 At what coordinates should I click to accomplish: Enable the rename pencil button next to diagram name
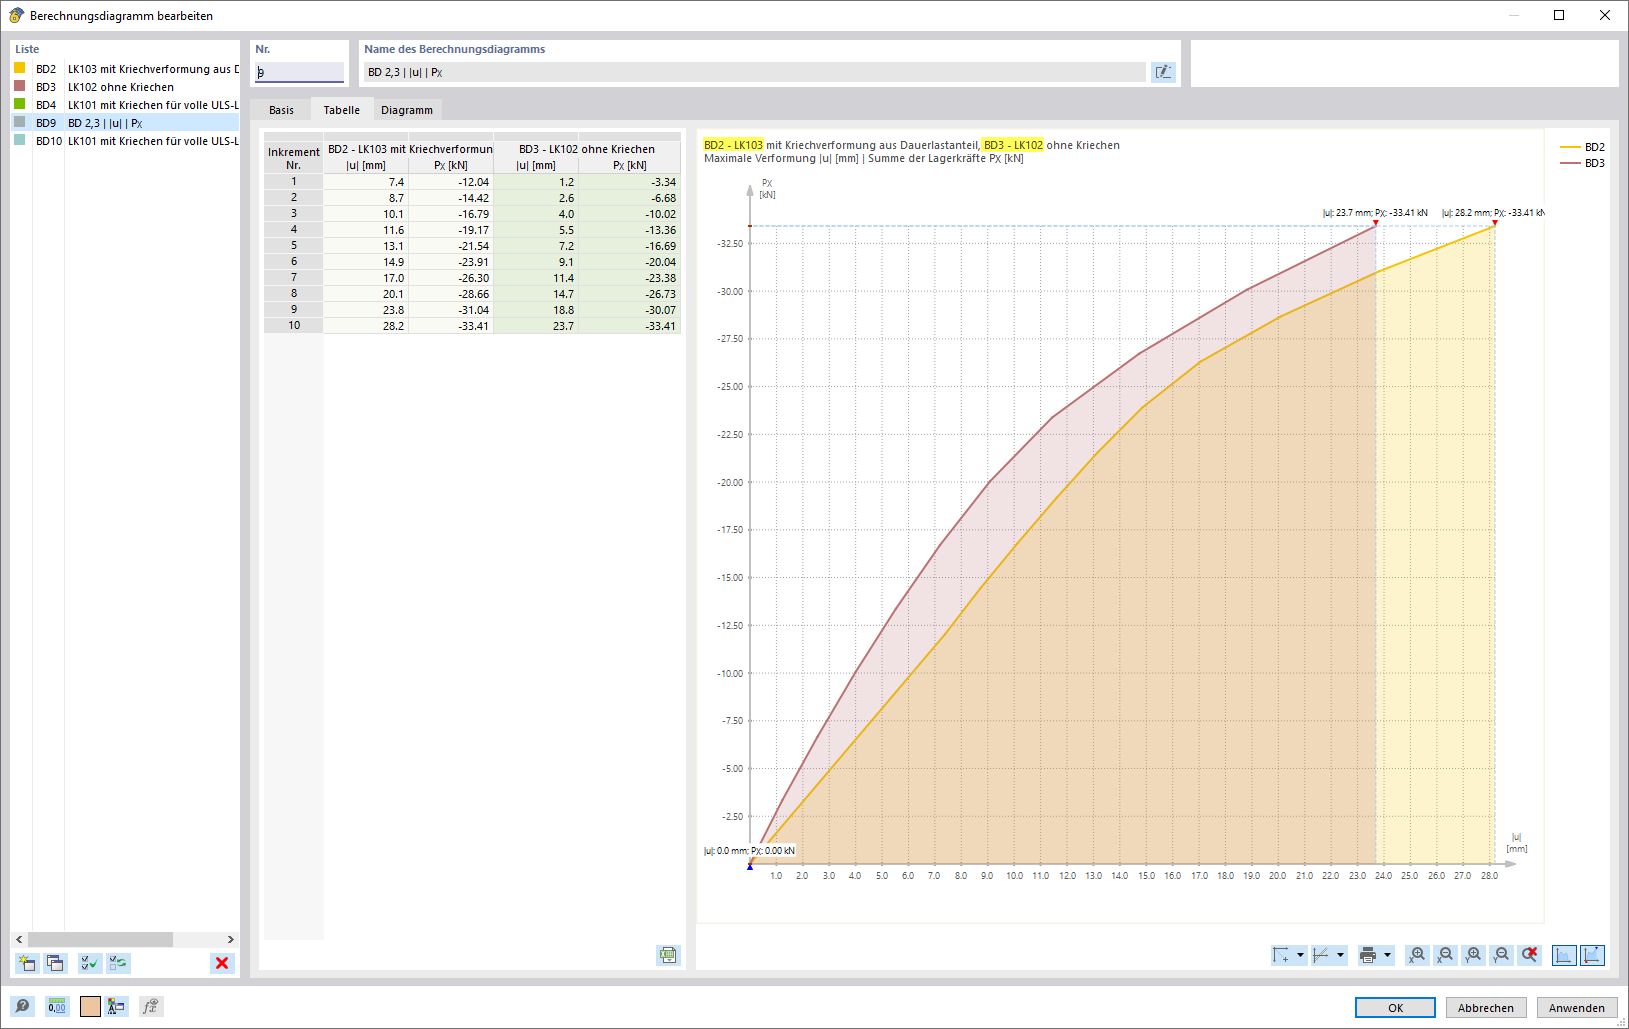coord(1163,71)
